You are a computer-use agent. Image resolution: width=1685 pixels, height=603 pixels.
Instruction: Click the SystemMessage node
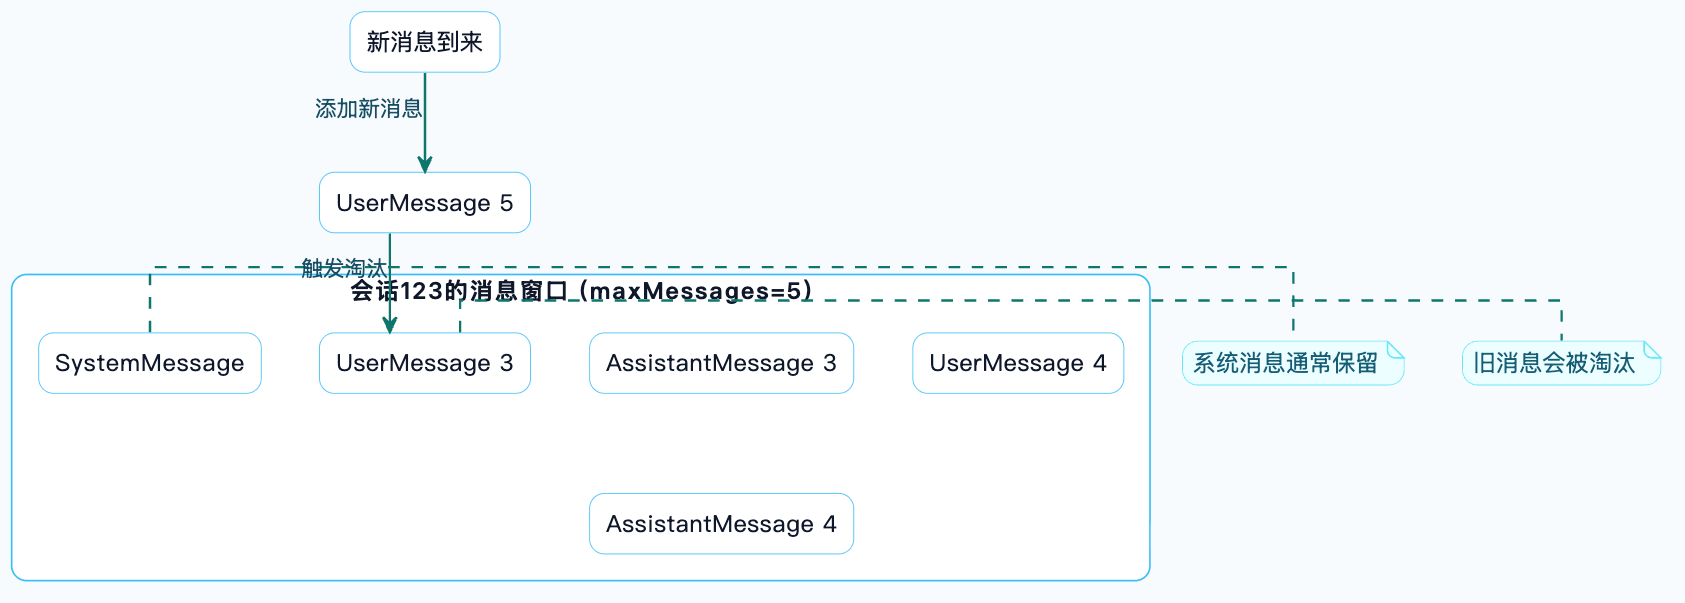coord(150,363)
